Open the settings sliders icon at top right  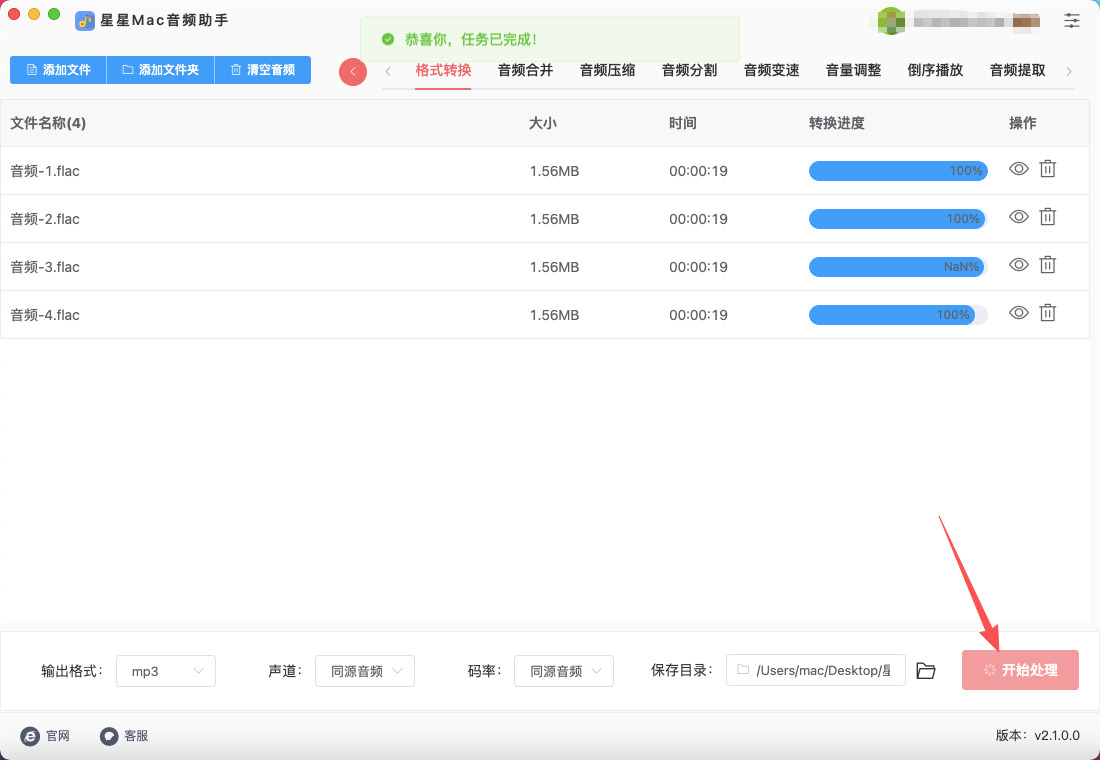point(1072,20)
